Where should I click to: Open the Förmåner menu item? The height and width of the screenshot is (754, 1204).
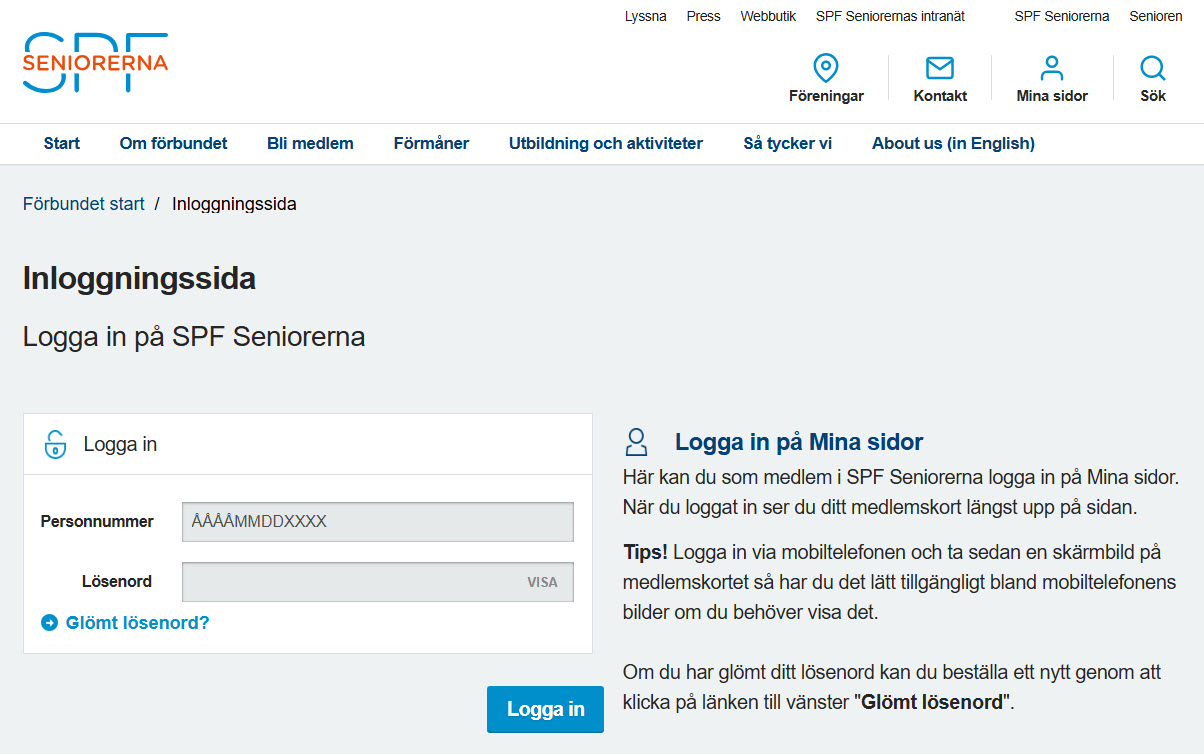(x=431, y=143)
